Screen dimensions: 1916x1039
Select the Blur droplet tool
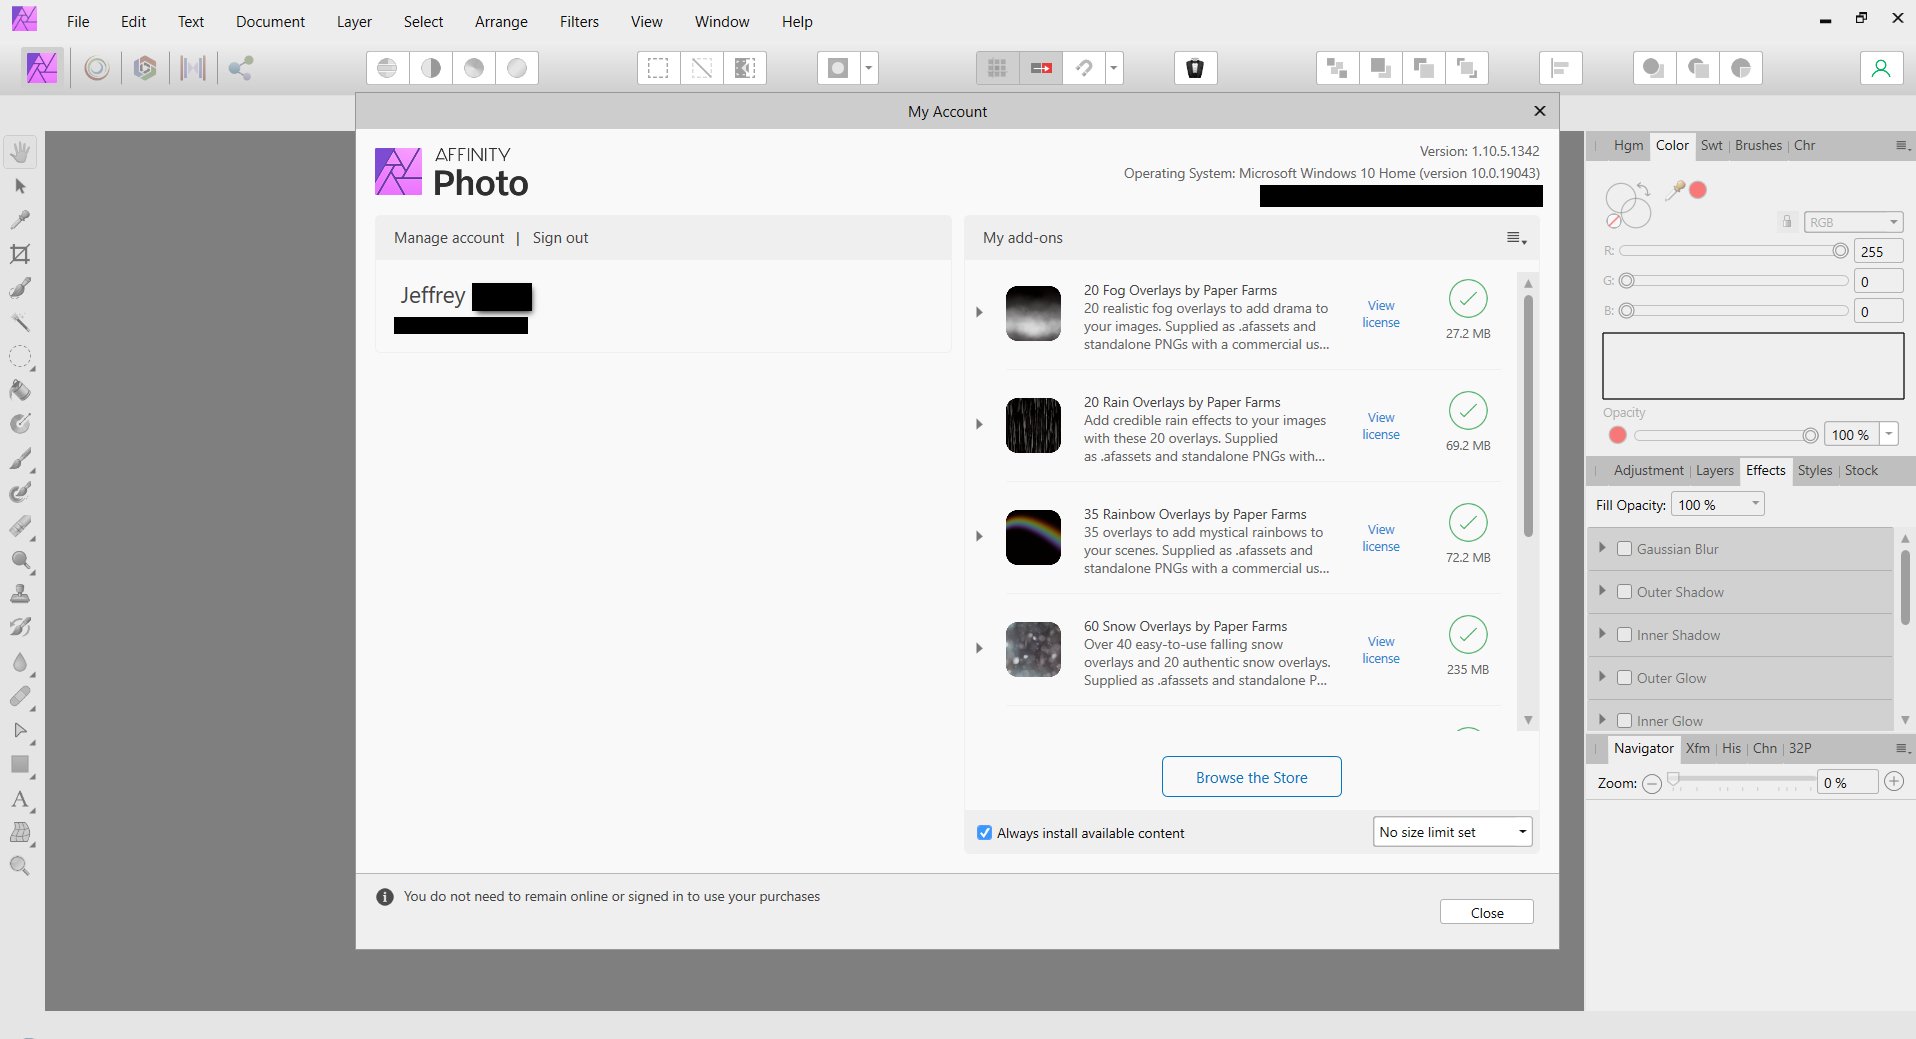pos(20,663)
